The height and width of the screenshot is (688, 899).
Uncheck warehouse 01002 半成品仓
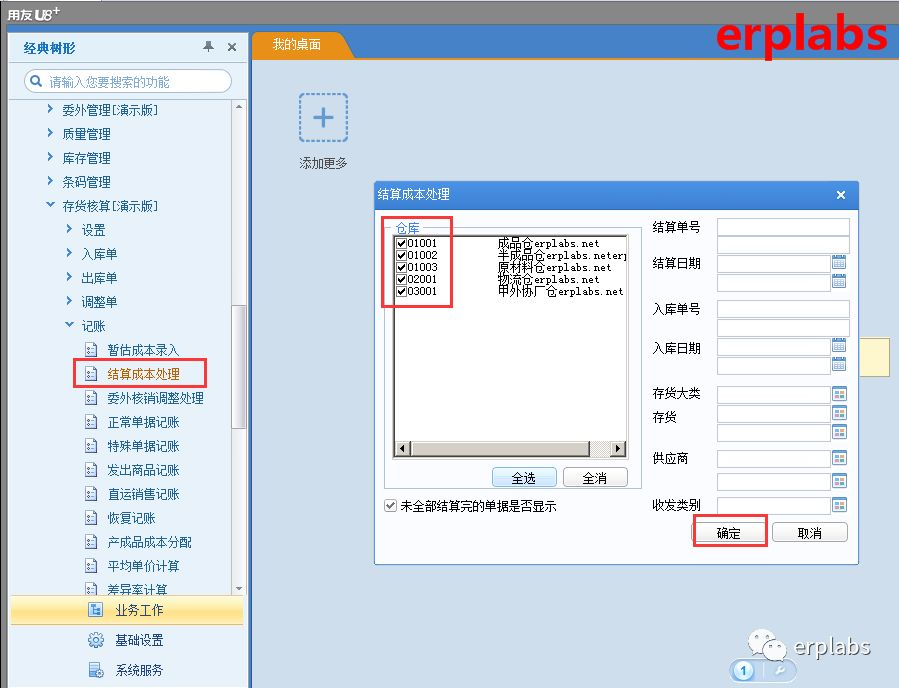point(401,255)
